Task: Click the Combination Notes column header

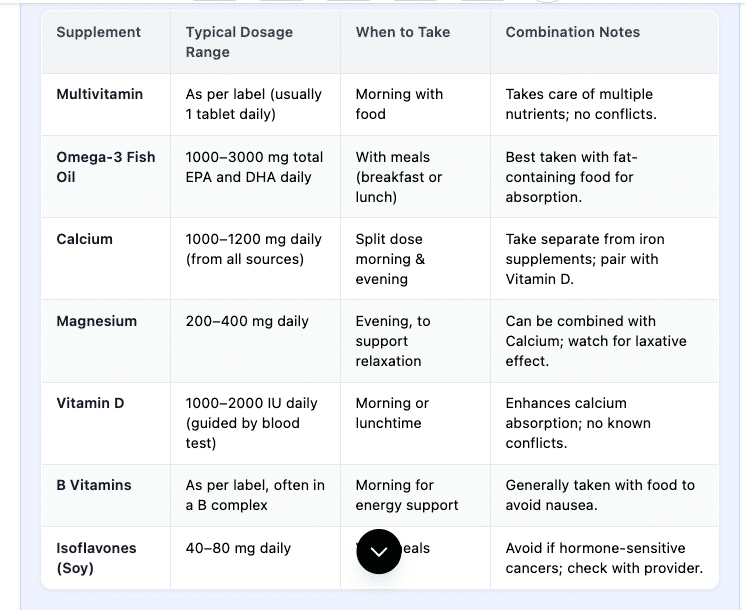Action: tap(573, 32)
